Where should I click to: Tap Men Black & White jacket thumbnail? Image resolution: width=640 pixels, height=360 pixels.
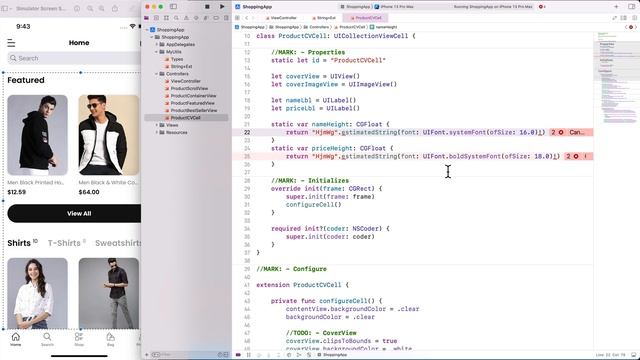(109, 135)
